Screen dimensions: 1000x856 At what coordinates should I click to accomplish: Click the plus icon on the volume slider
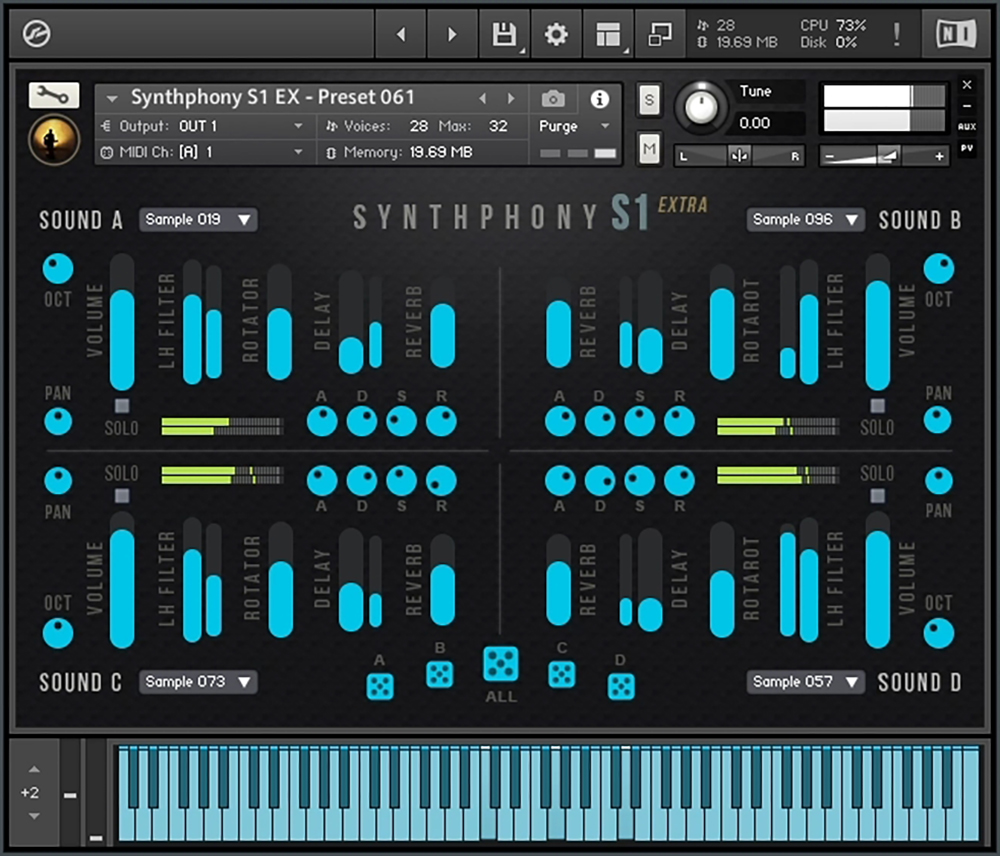[939, 156]
